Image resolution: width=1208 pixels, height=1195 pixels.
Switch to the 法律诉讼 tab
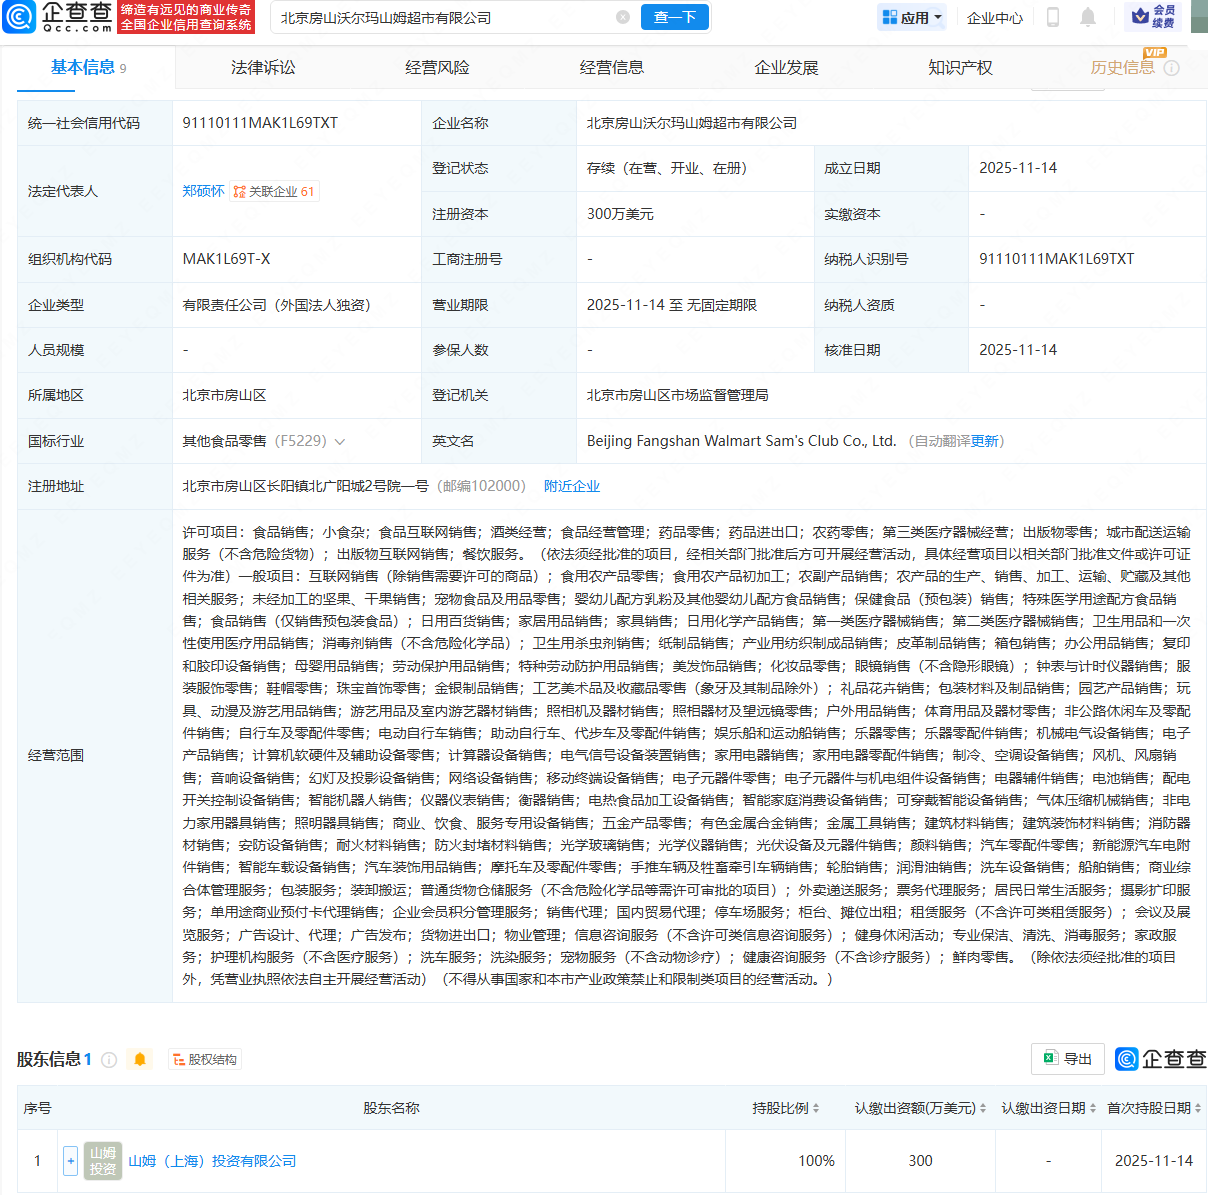click(x=263, y=67)
